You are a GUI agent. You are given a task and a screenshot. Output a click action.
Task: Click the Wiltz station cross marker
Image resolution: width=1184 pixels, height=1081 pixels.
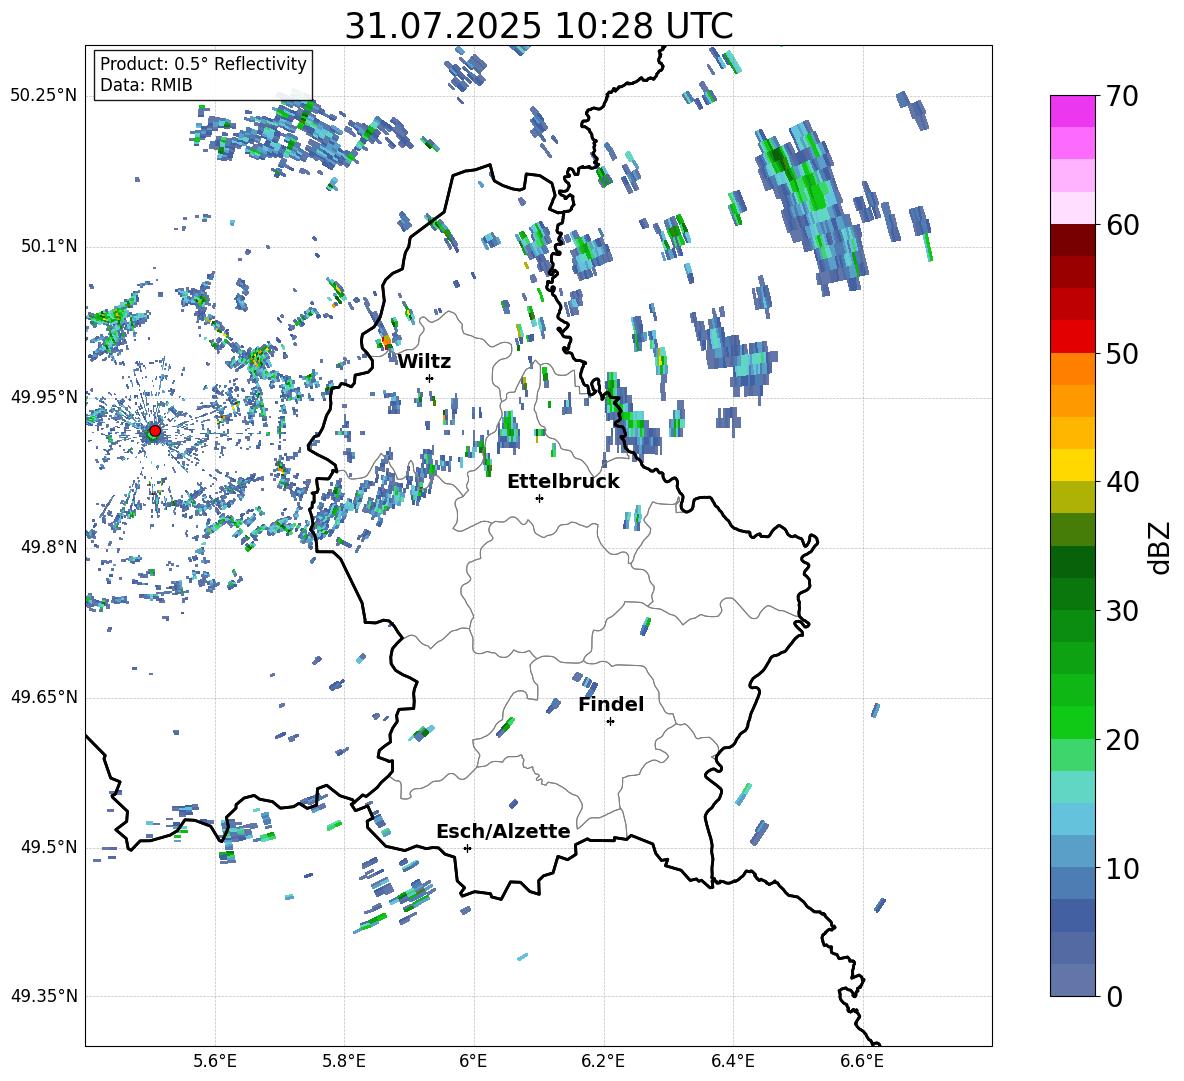(430, 378)
